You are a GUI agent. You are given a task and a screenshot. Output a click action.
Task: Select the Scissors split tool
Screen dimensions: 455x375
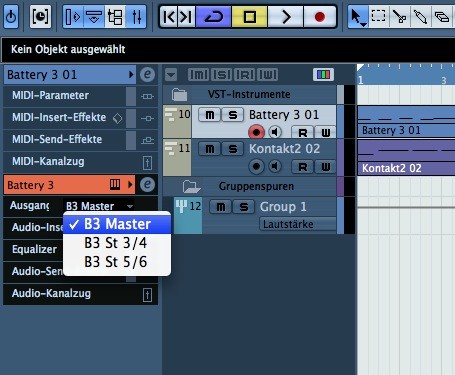[x=399, y=16]
